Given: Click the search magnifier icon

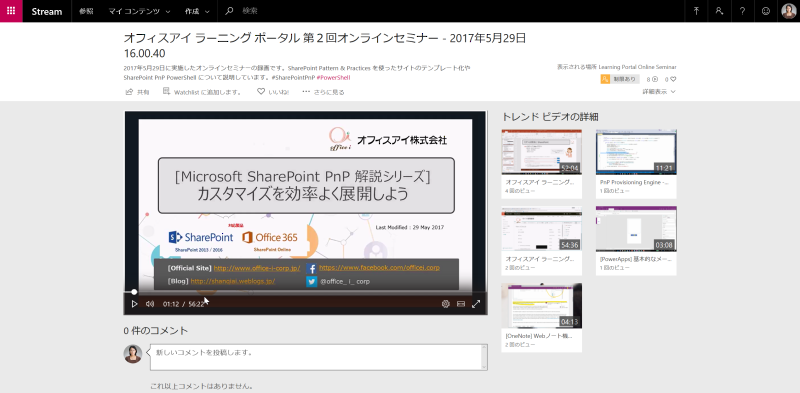Looking at the screenshot, I should tap(229, 11).
